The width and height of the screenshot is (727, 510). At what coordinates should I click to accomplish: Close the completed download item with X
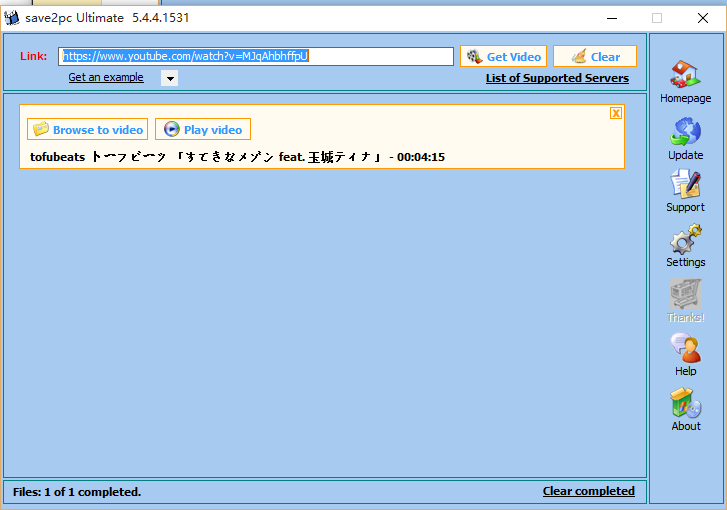point(616,113)
